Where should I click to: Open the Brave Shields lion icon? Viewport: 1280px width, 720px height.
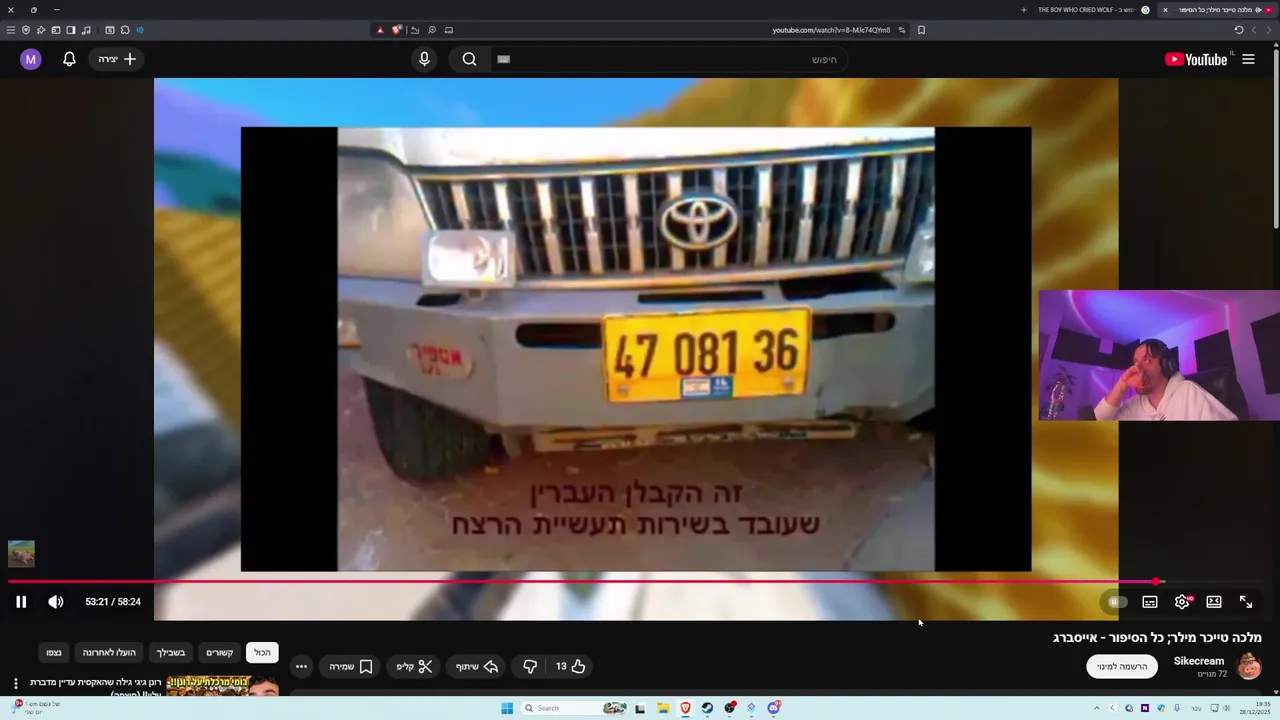397,30
